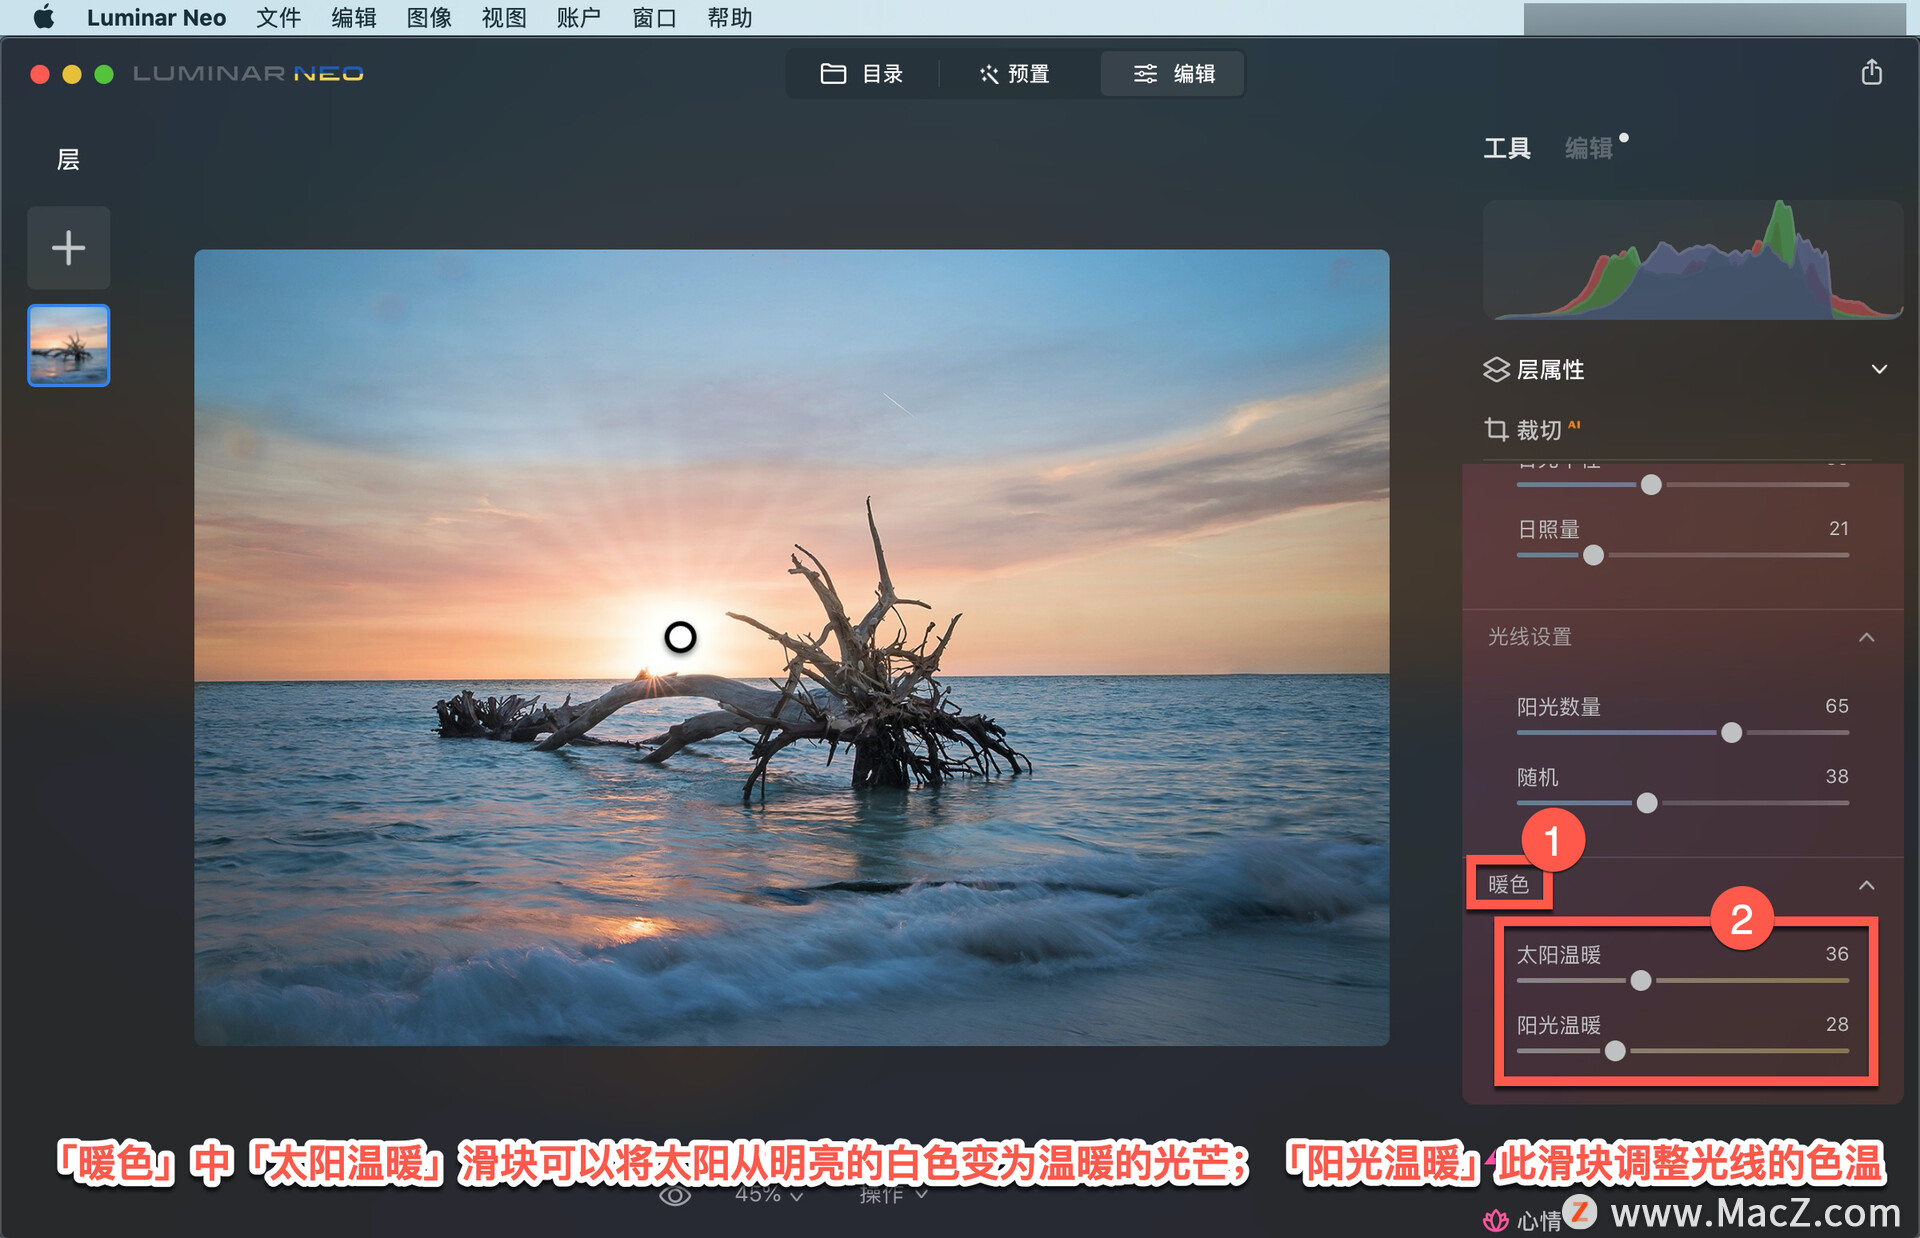Open the 编辑 menu in menu bar

(x=353, y=17)
